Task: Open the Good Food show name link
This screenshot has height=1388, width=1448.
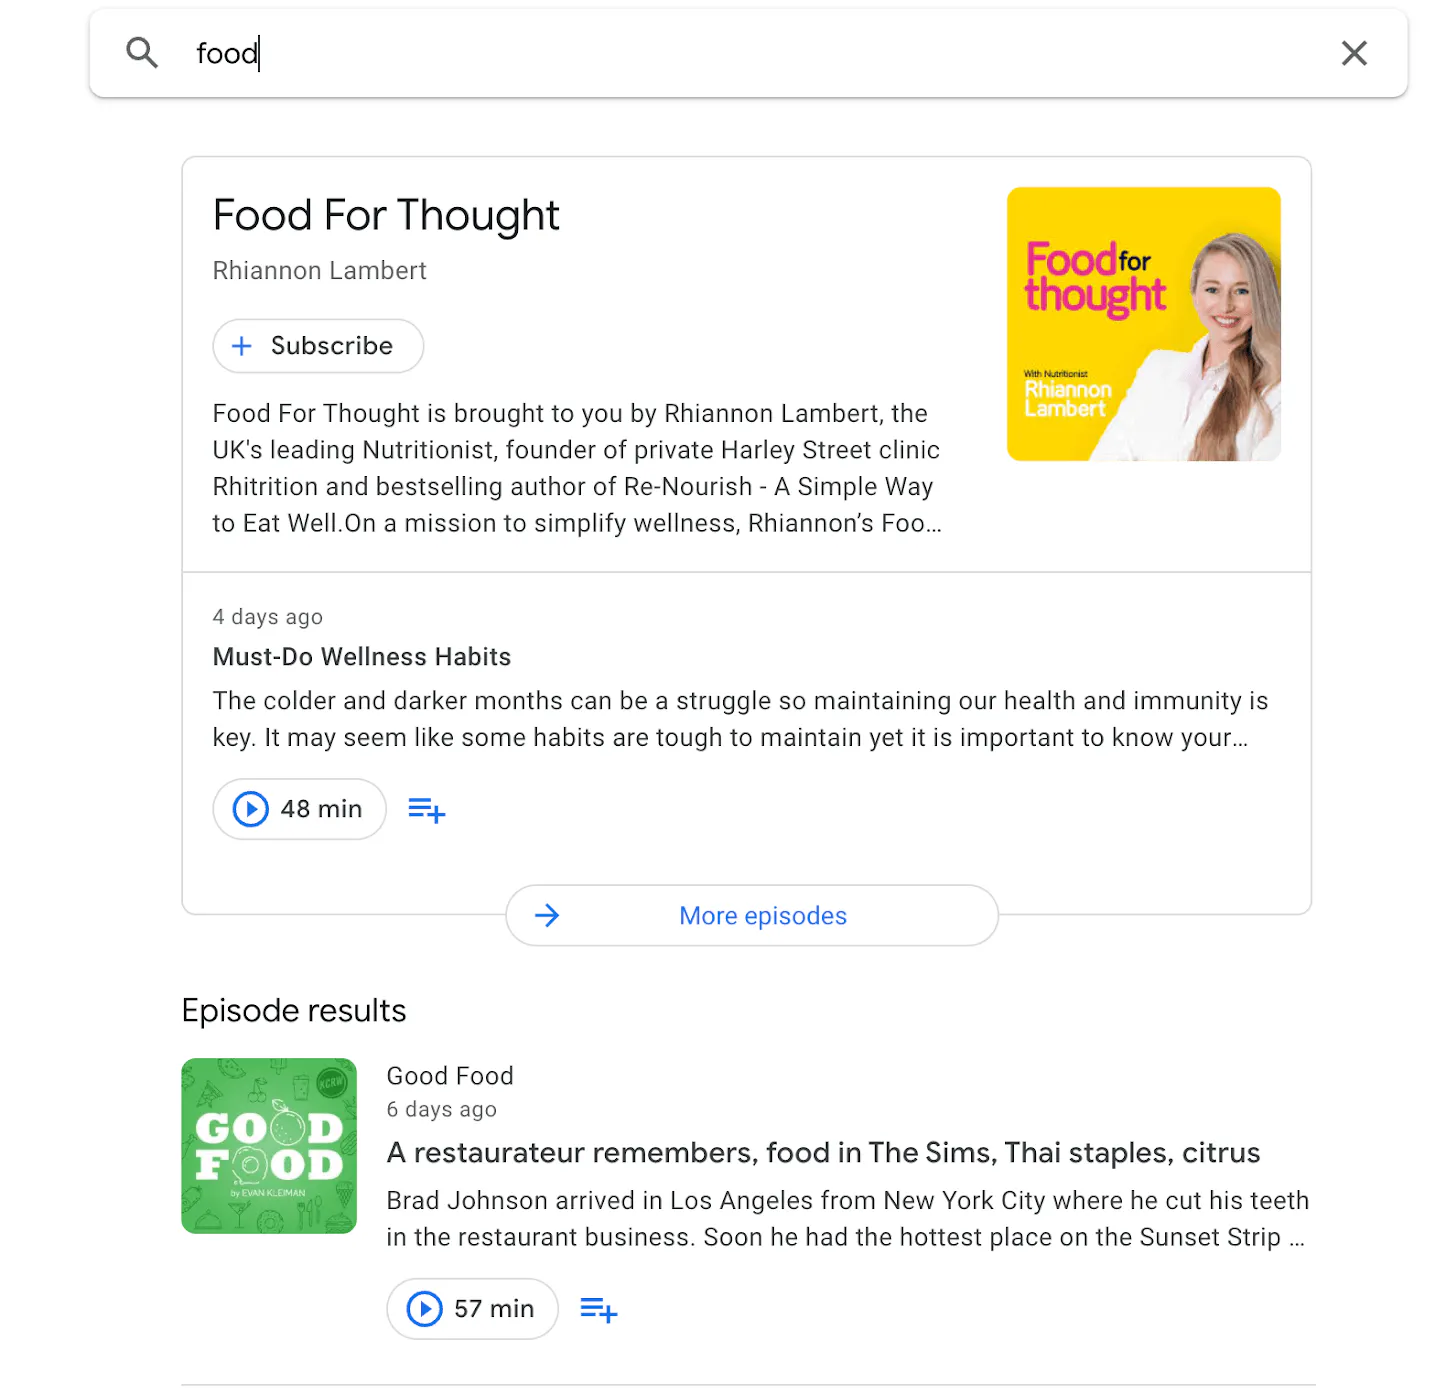Action: tap(450, 1076)
